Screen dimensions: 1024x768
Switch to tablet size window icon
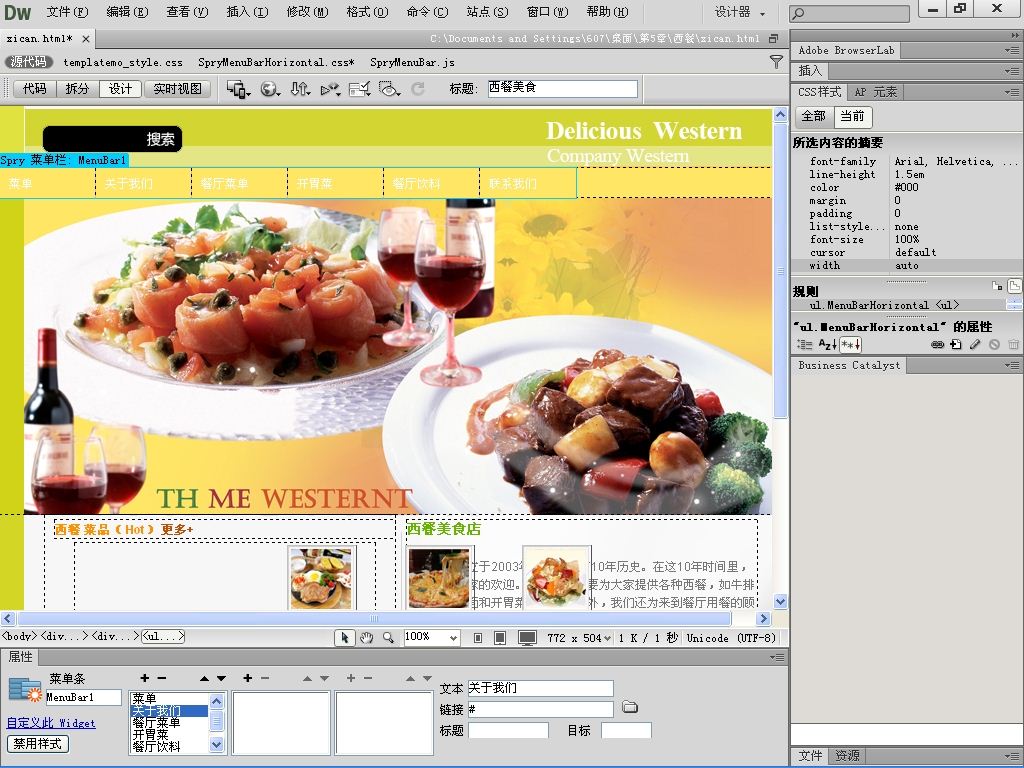pos(500,638)
